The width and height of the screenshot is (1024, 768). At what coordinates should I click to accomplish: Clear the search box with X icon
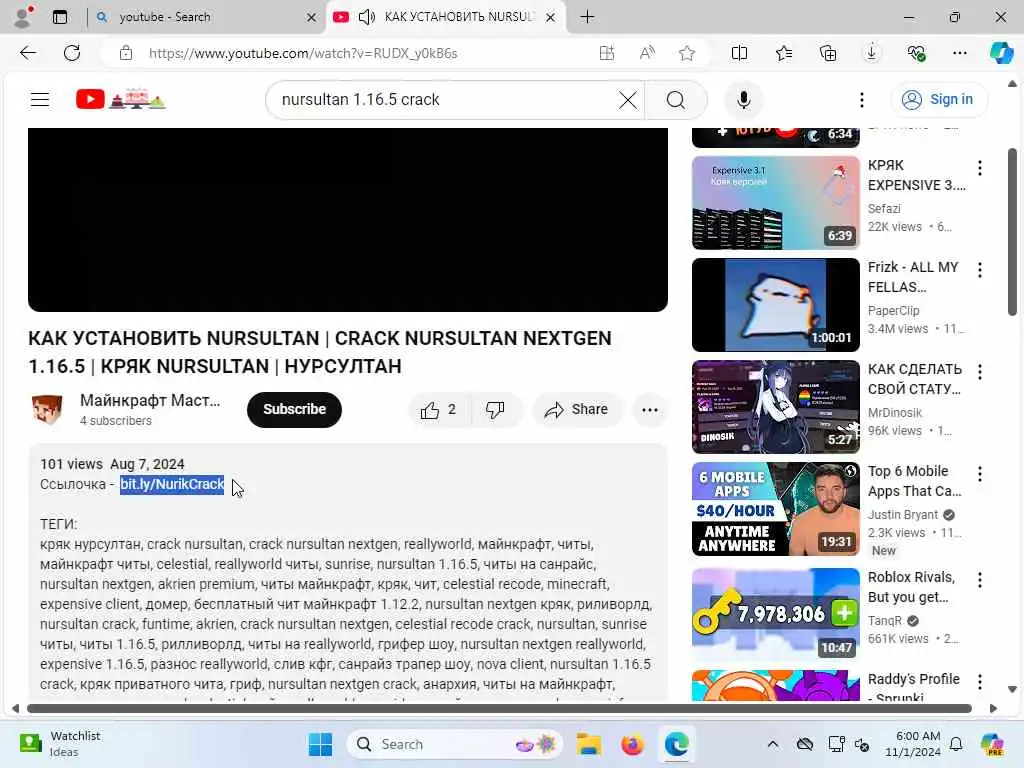[628, 100]
